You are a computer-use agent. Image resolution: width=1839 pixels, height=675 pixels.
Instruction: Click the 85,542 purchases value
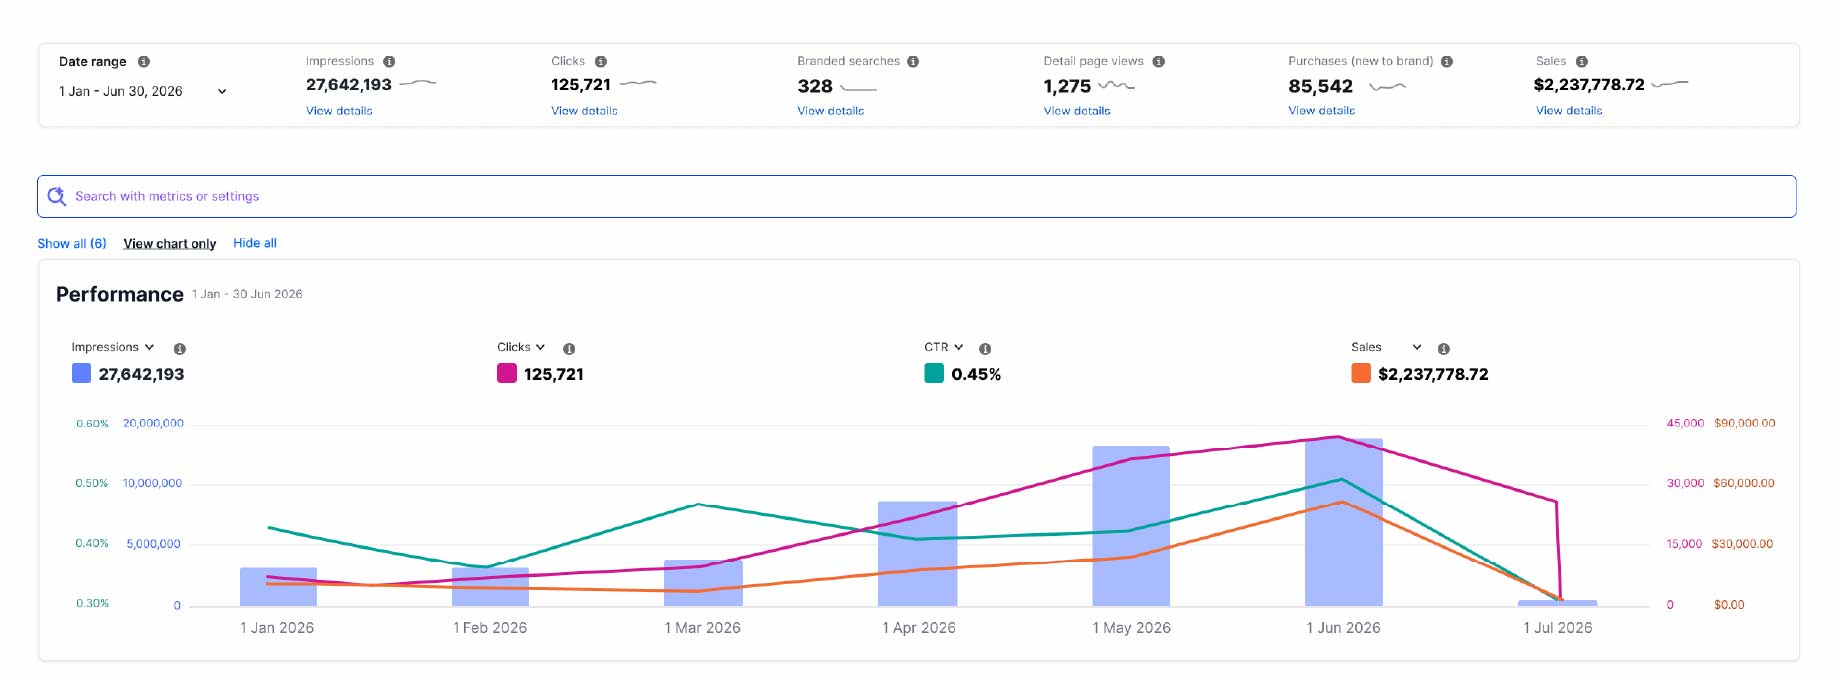pyautogui.click(x=1320, y=86)
